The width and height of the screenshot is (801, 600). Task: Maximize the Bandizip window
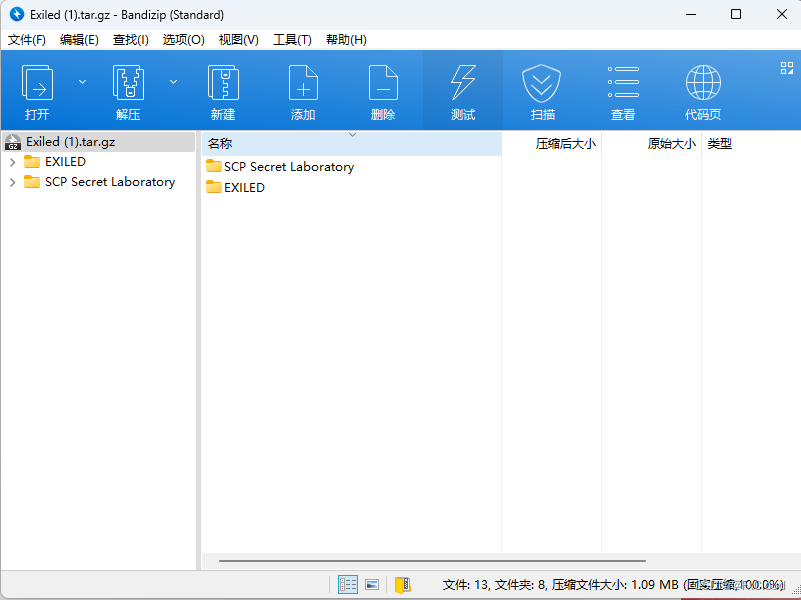coord(736,14)
